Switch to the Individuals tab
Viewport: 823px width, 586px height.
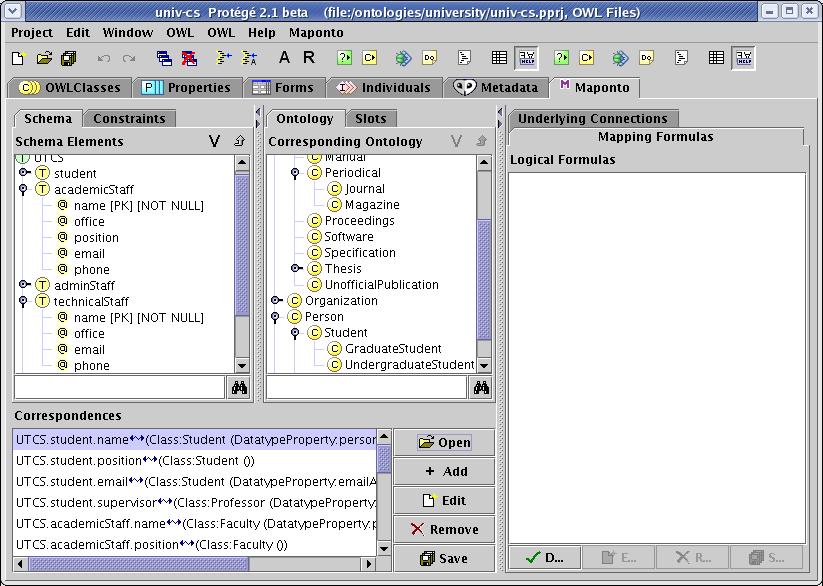coord(383,88)
